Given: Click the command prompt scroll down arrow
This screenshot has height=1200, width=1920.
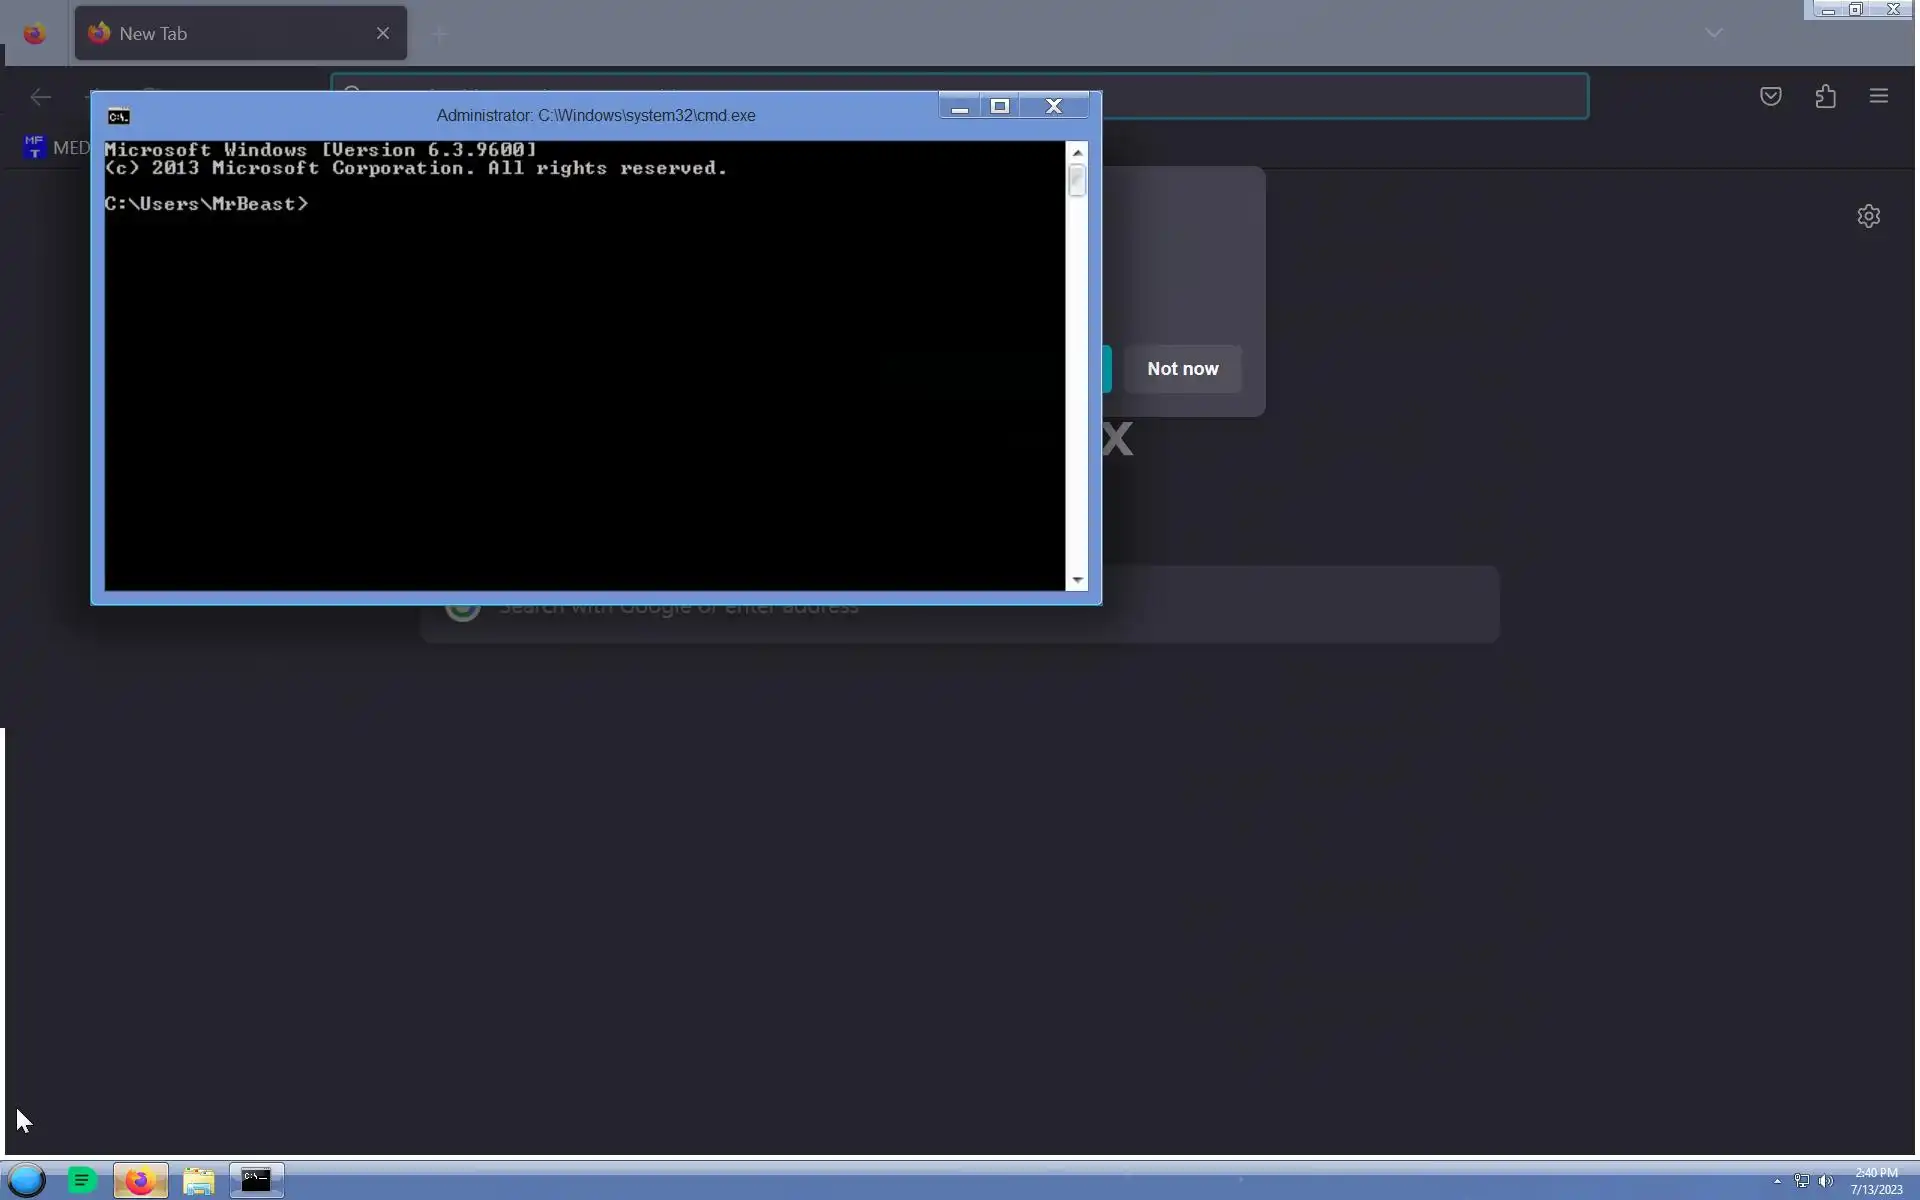Looking at the screenshot, I should pyautogui.click(x=1077, y=580).
